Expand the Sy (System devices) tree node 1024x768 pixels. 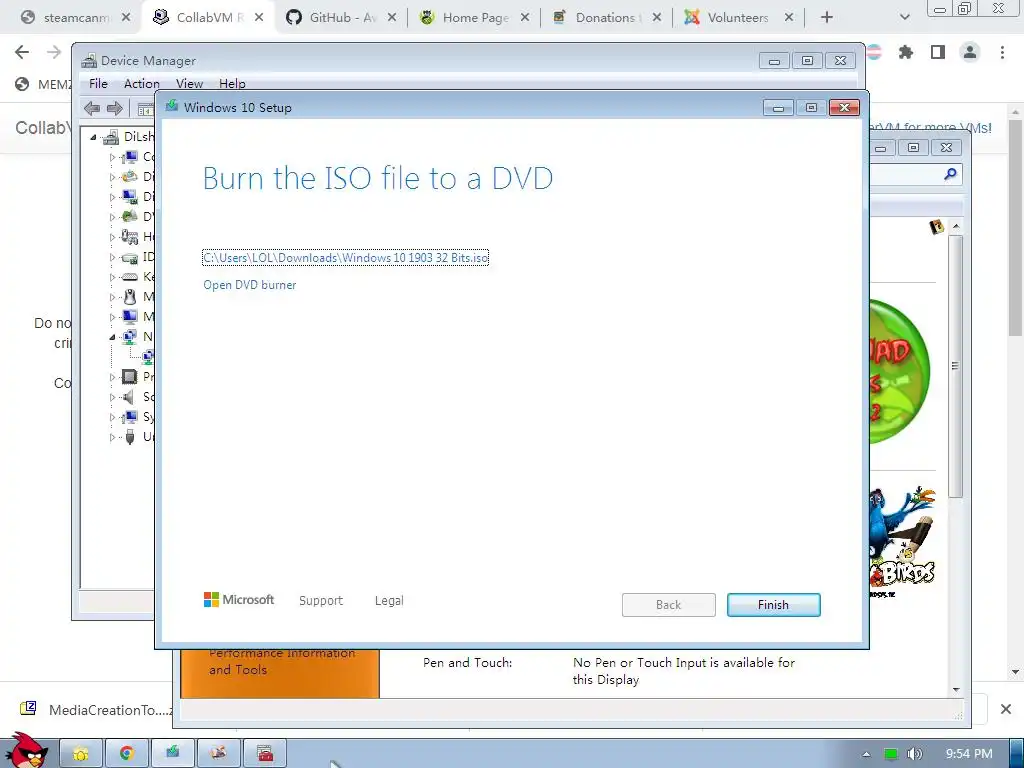112,417
